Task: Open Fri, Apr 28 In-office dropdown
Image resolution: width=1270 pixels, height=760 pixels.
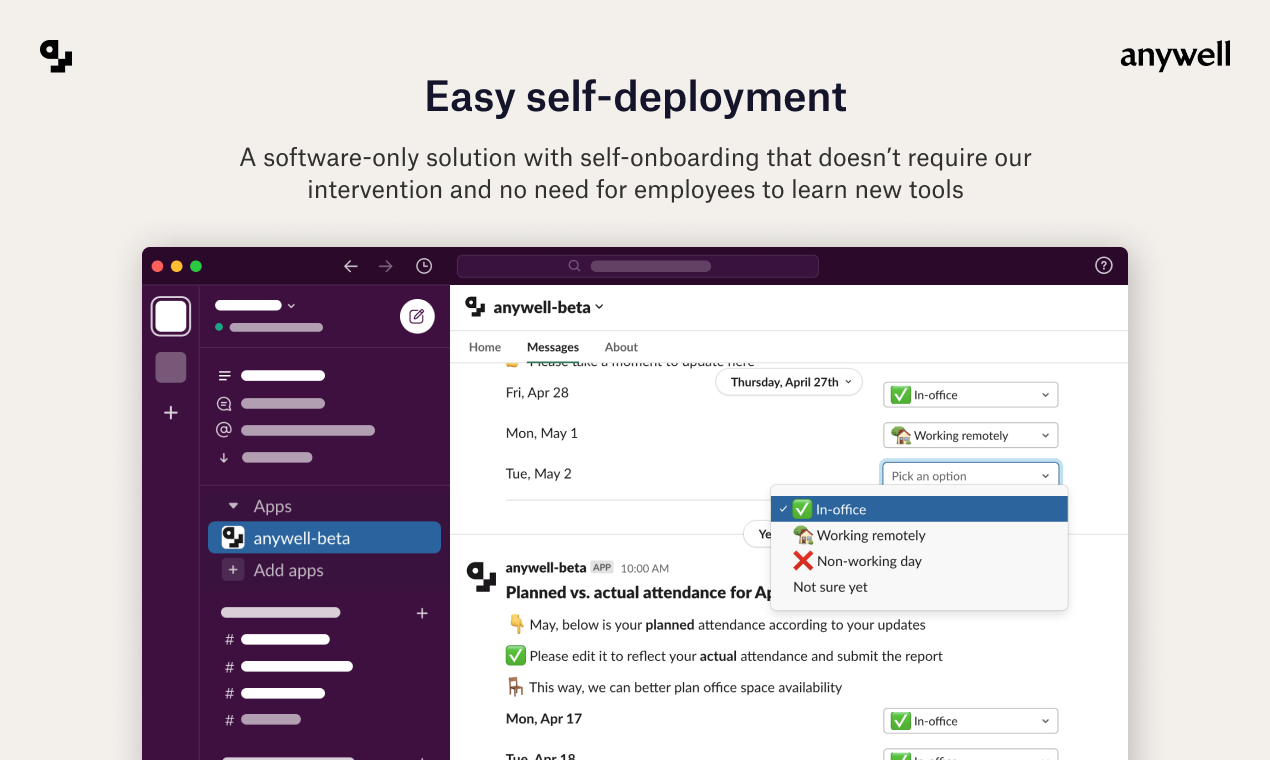Action: [x=970, y=395]
